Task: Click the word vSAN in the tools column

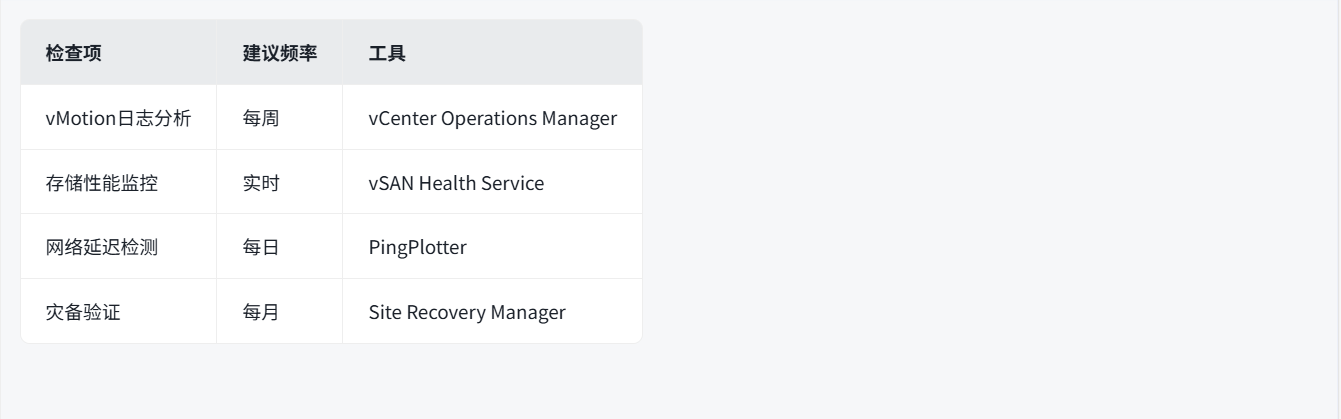Action: pyautogui.click(x=392, y=183)
